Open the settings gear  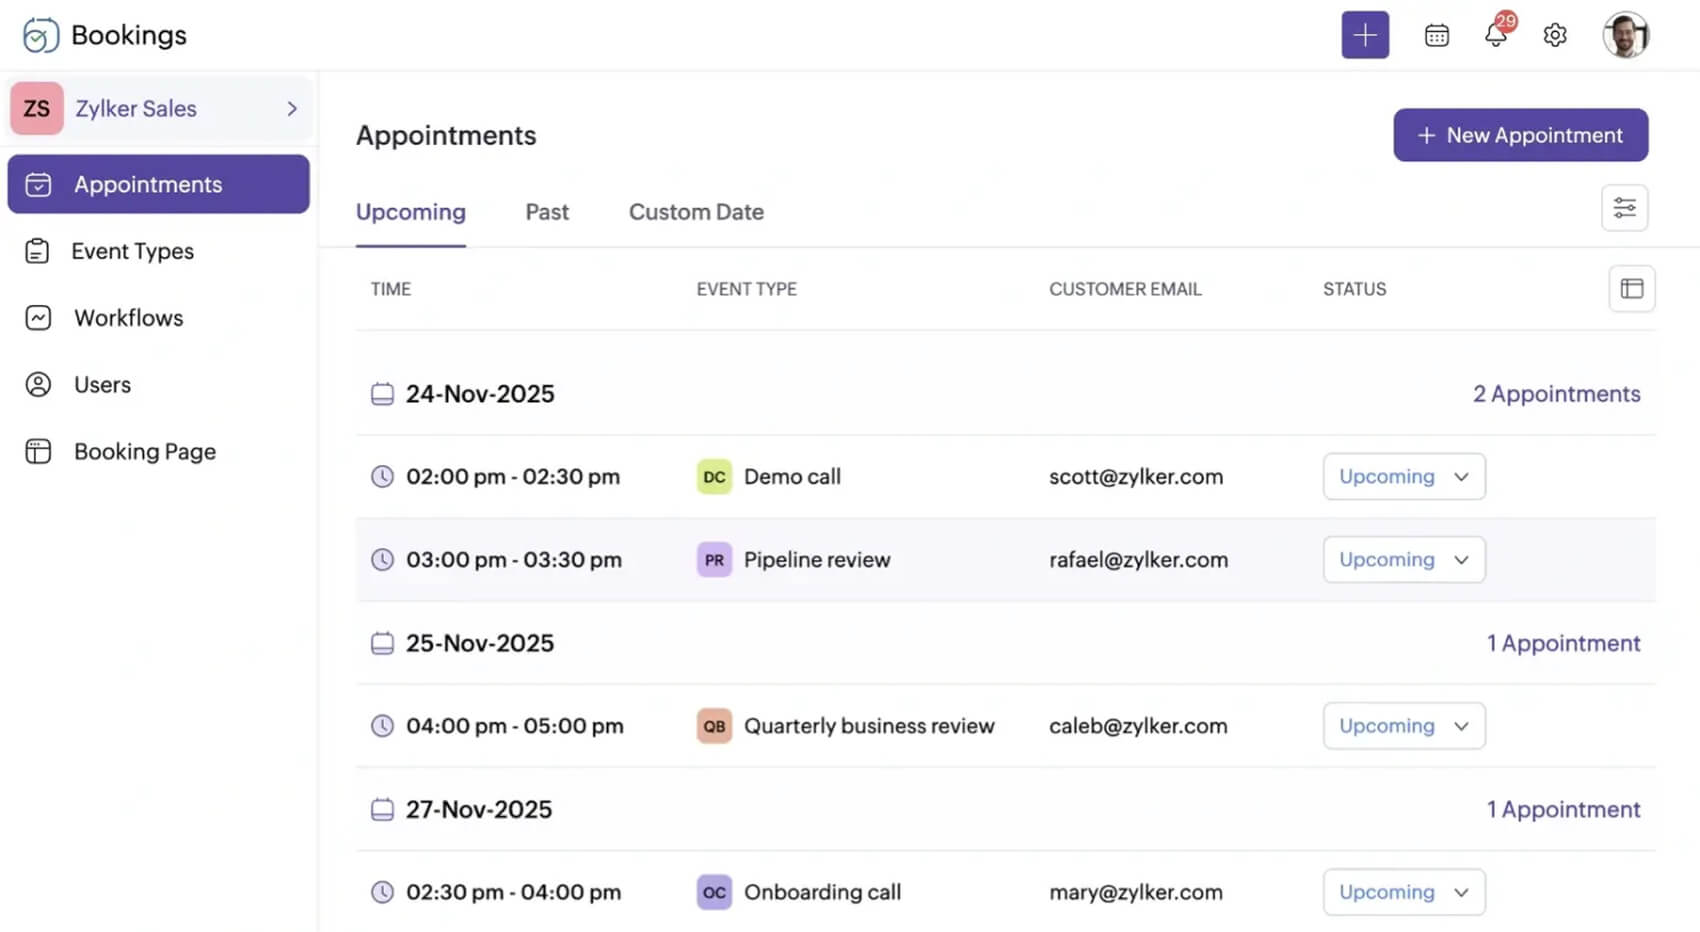1555,33
